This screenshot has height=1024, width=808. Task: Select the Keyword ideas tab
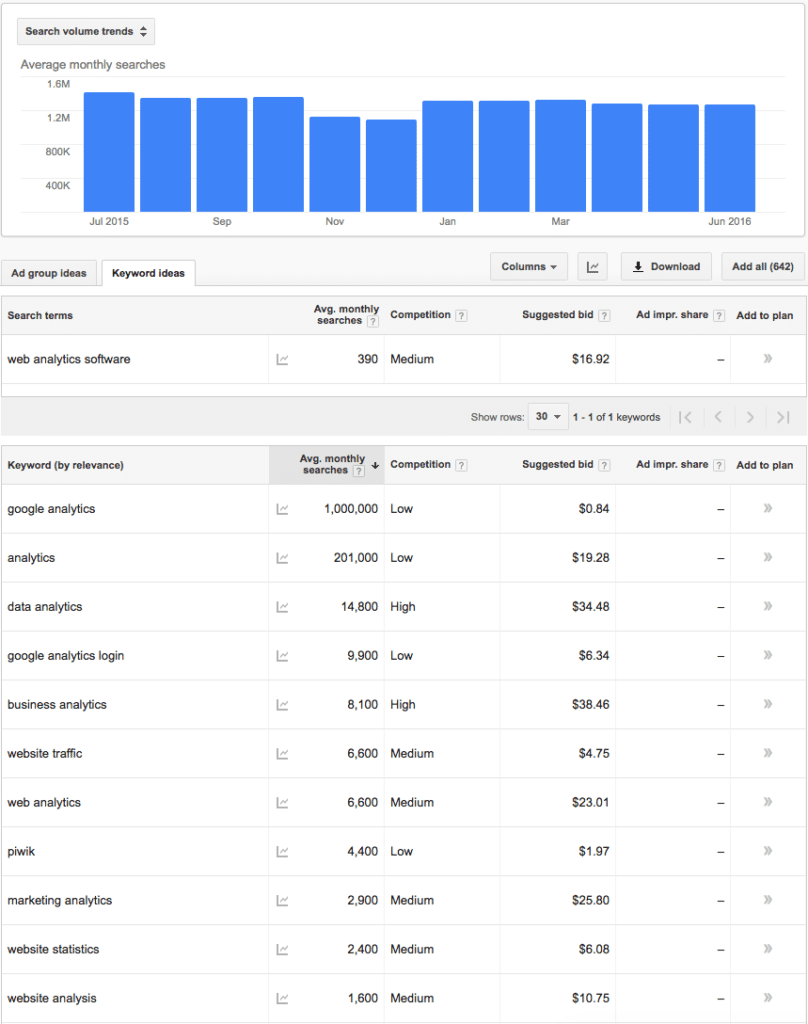pyautogui.click(x=148, y=273)
